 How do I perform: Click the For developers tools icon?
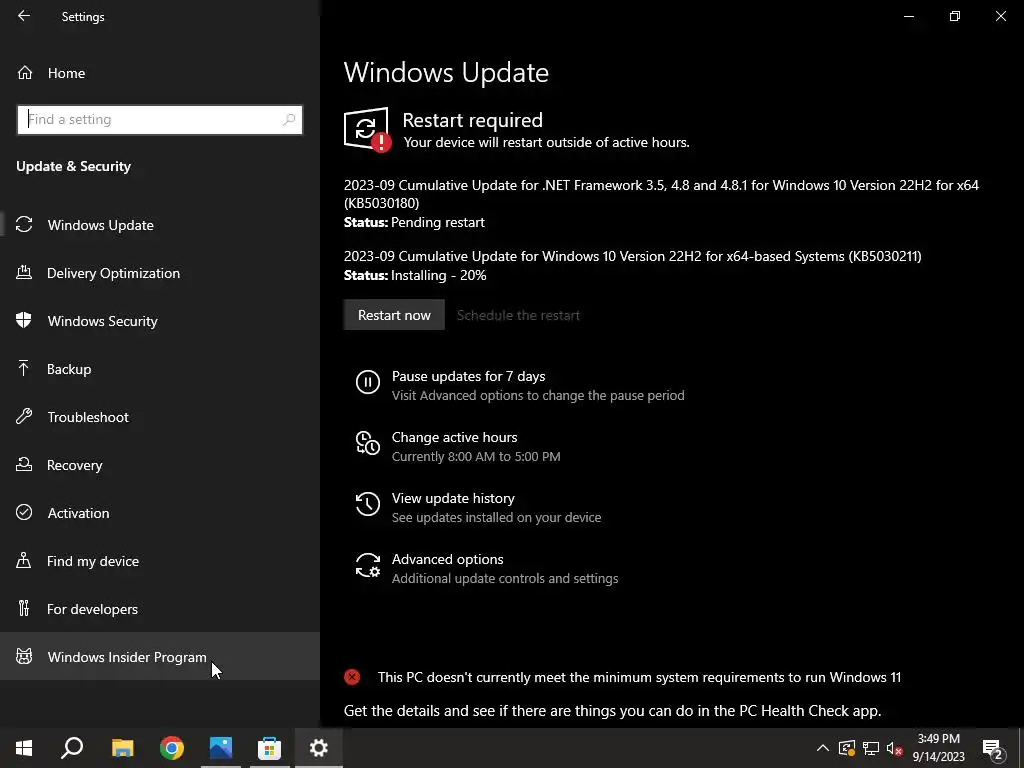tap(24, 609)
